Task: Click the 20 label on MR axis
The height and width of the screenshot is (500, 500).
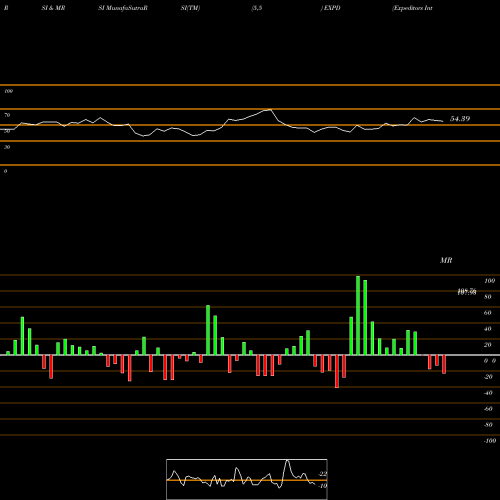Action: (x=488, y=345)
